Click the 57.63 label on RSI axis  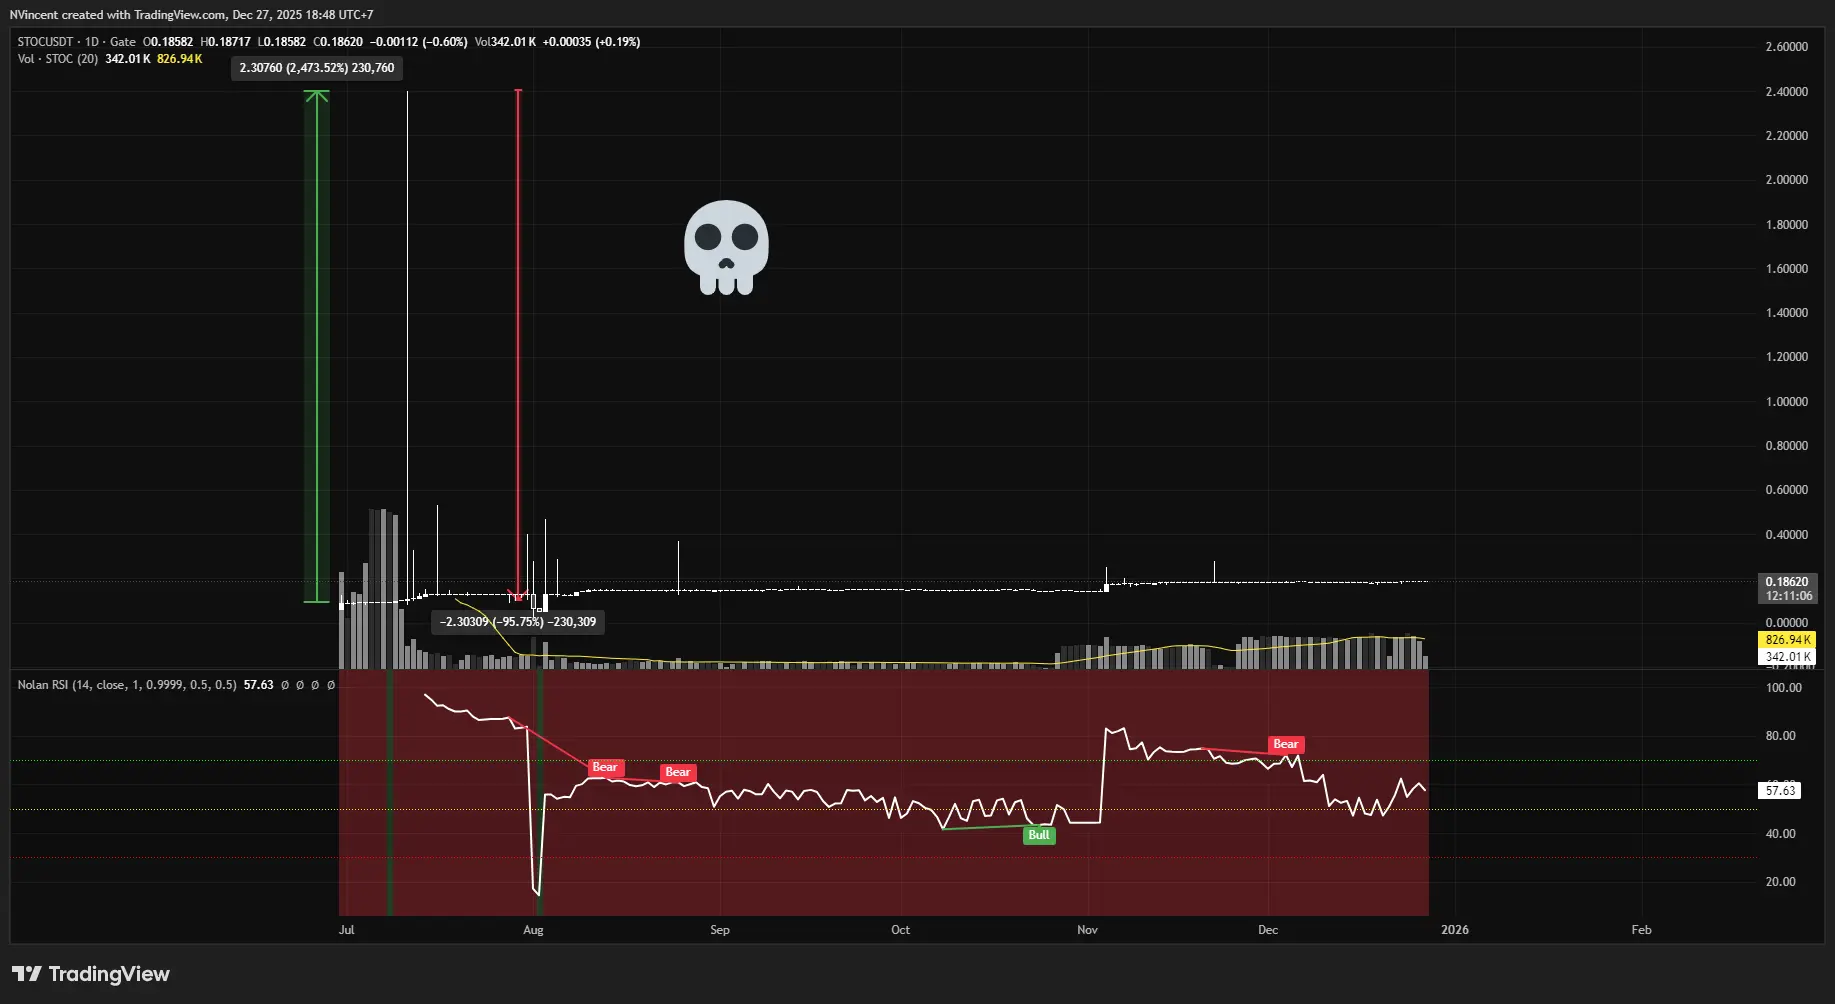pos(1780,790)
